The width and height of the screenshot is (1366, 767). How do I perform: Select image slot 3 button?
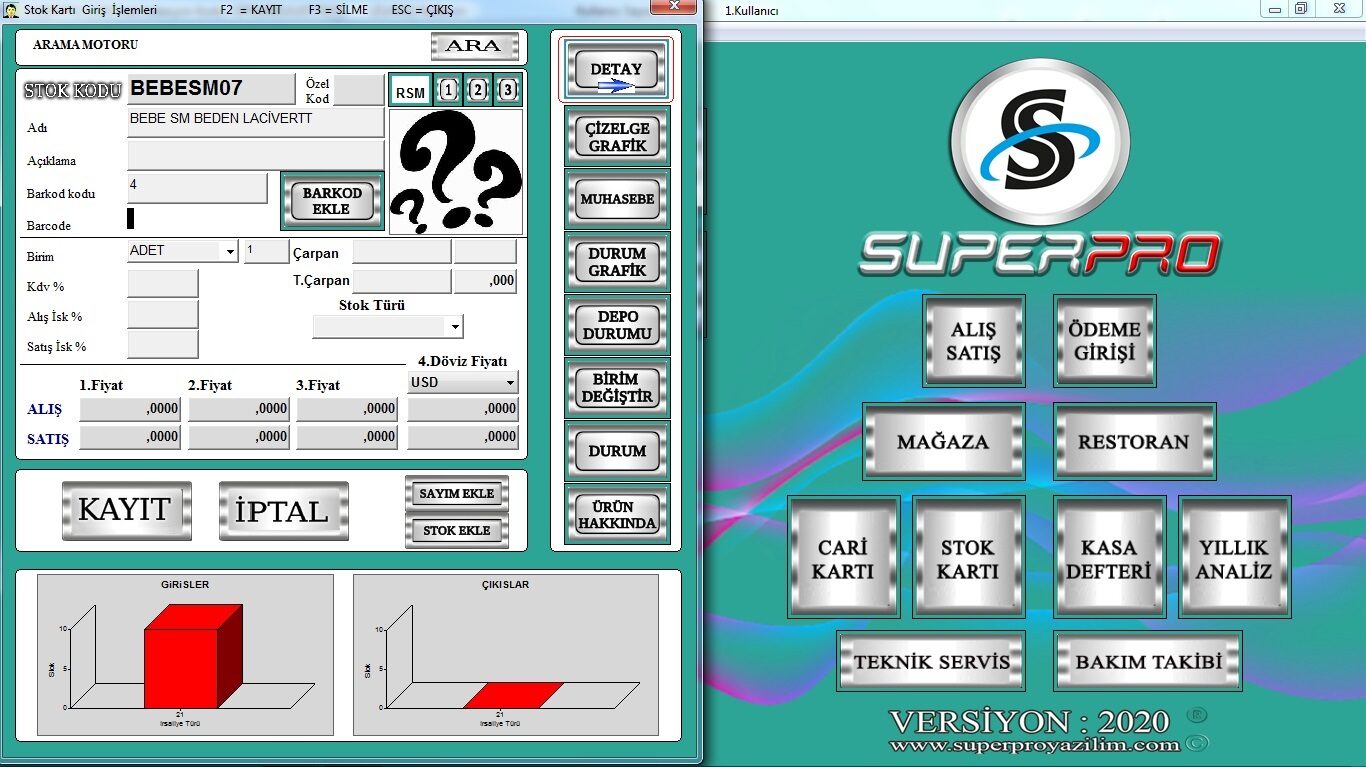coord(508,91)
